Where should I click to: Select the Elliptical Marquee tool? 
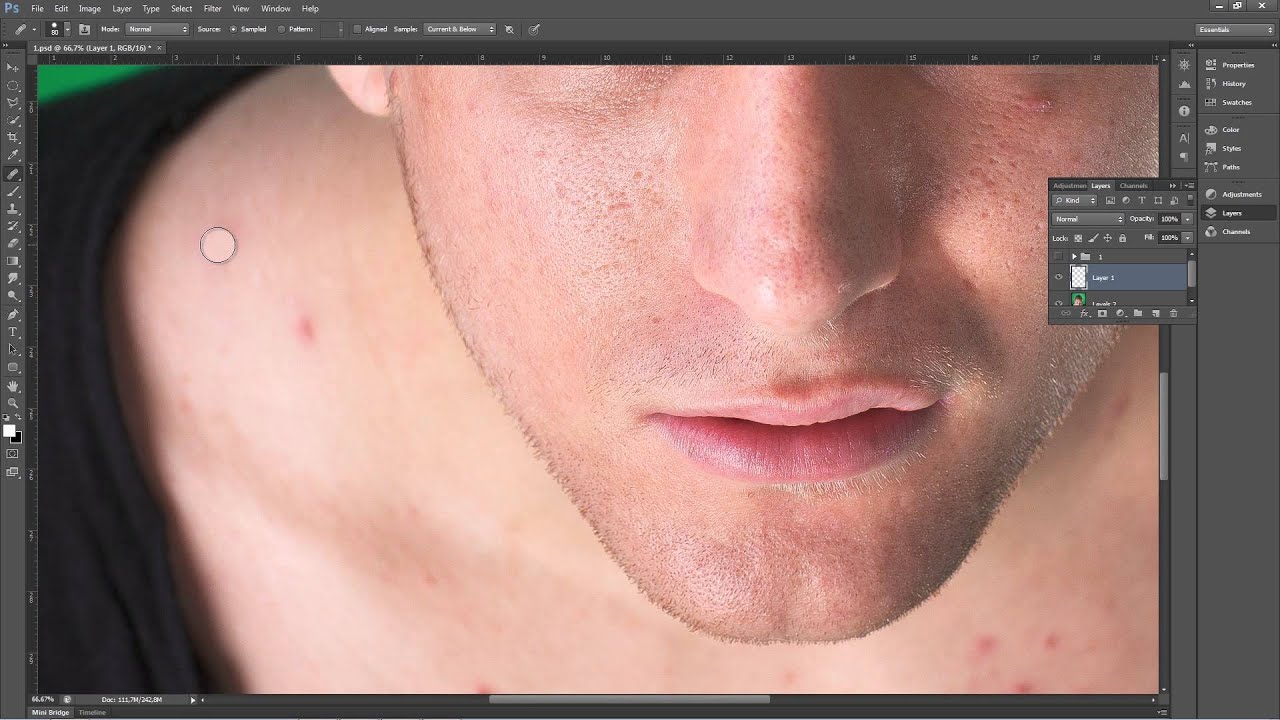13,85
